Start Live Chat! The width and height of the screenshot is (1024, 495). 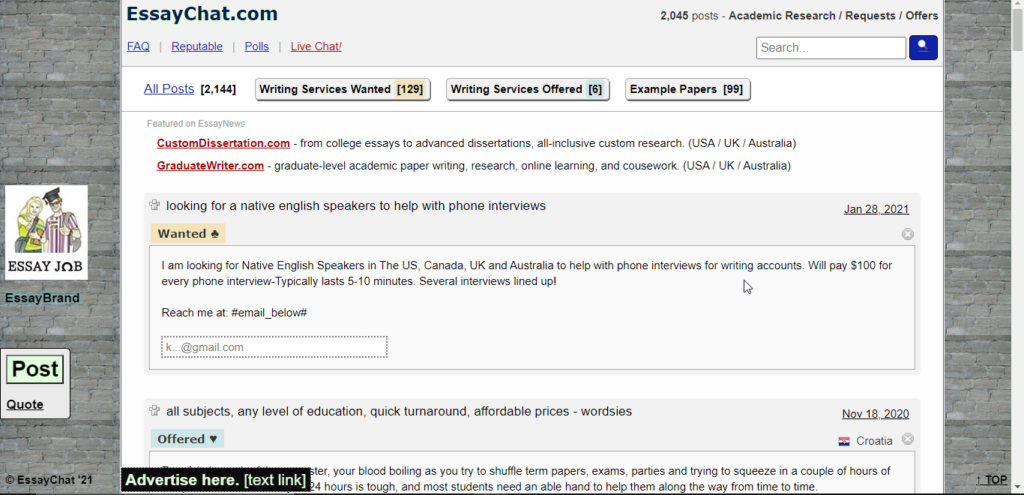316,46
